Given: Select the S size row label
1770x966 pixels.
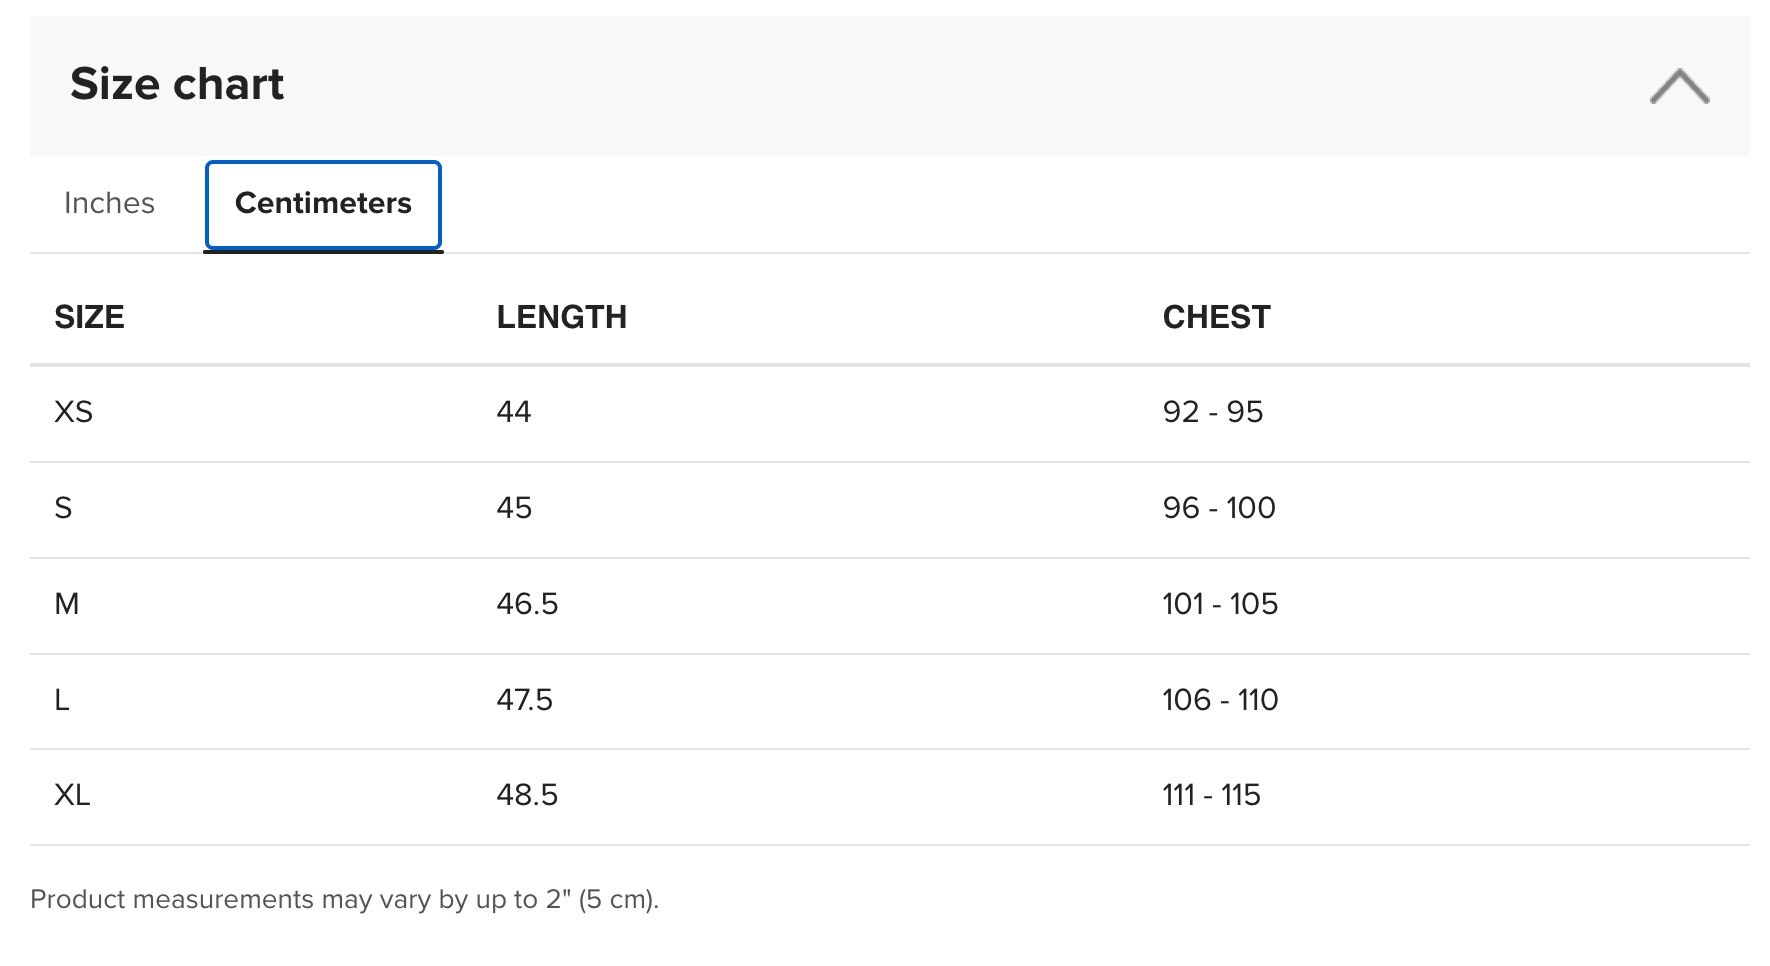Looking at the screenshot, I should click(x=63, y=508).
